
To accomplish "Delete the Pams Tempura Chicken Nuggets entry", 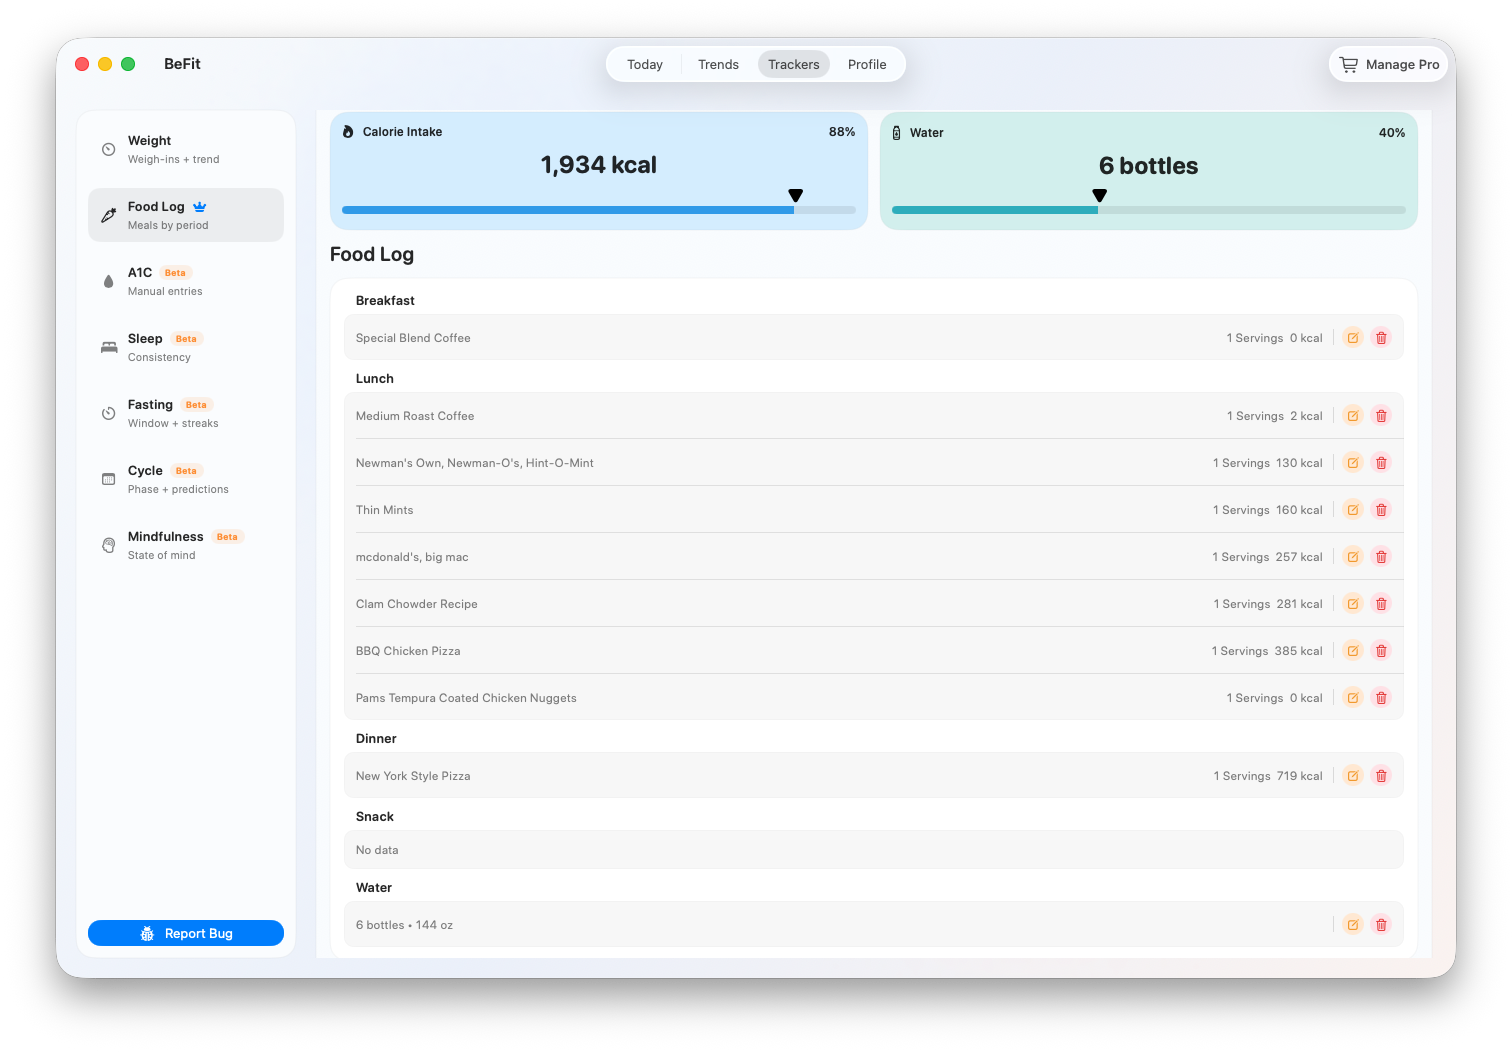I will tap(1381, 698).
